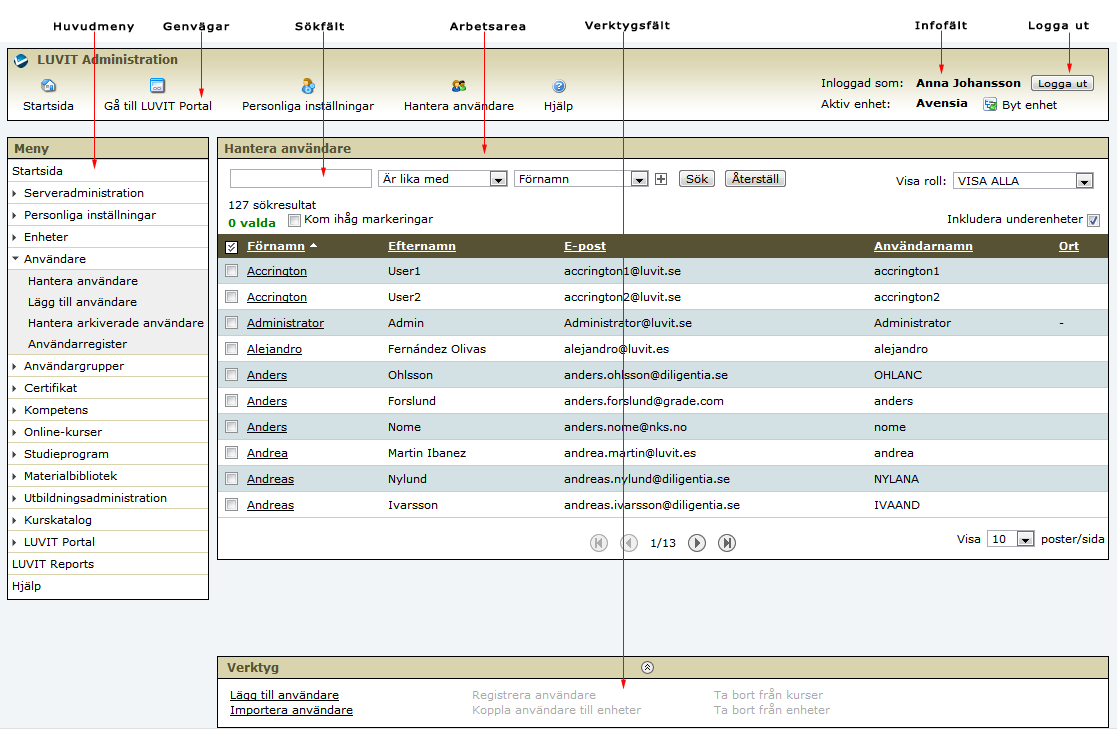Select the checkbox for accrington2 row
The width and height of the screenshot is (1117, 729).
[232, 296]
